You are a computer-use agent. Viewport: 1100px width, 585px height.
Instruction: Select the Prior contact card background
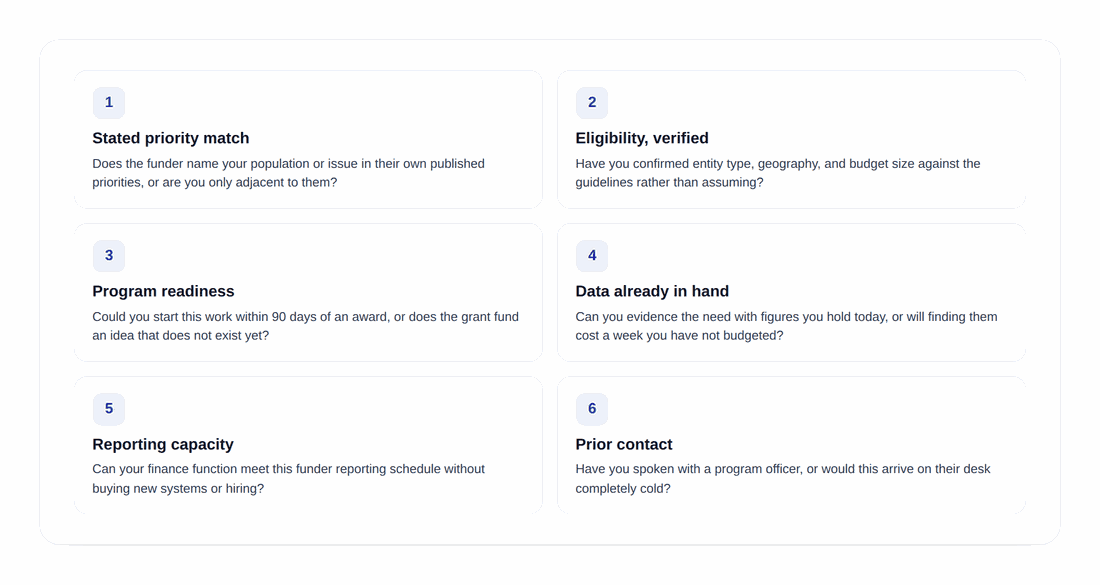pos(791,445)
